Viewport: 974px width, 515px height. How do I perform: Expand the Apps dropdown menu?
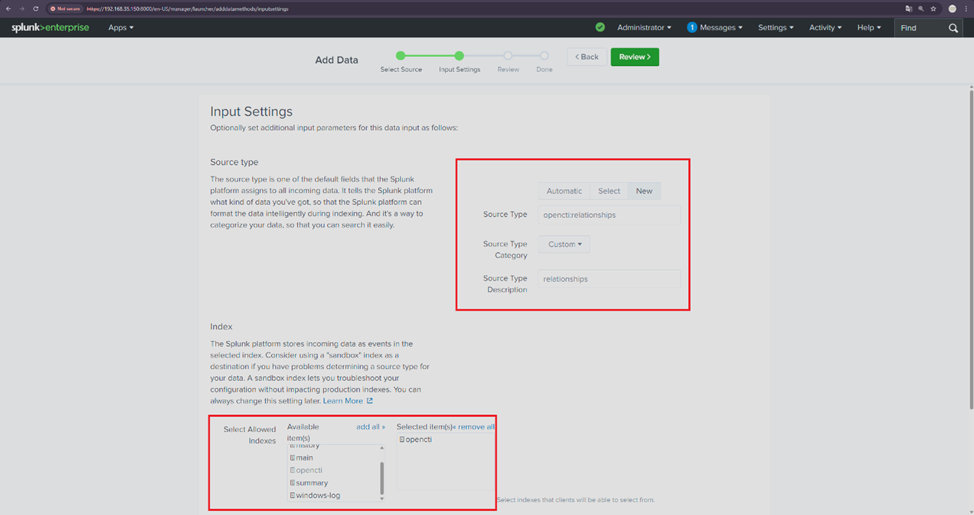[121, 28]
